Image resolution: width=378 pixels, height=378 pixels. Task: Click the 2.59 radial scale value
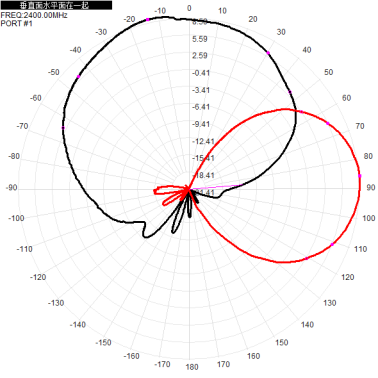200,55
